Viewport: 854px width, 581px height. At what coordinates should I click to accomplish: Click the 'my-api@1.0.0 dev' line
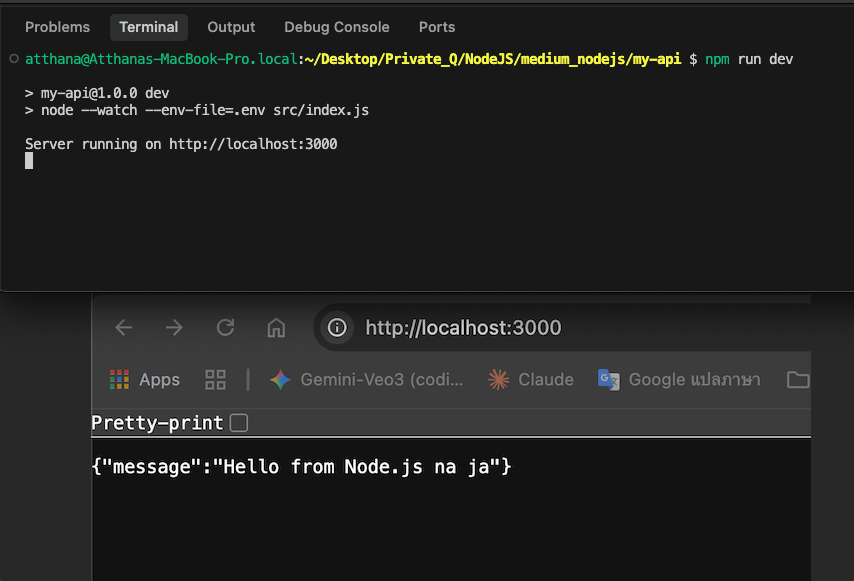click(x=97, y=93)
